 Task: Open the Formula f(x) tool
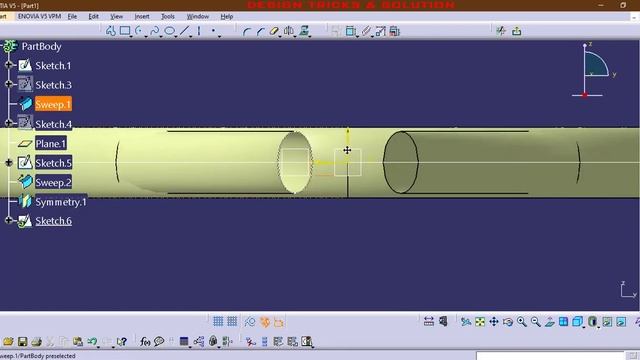145,341
